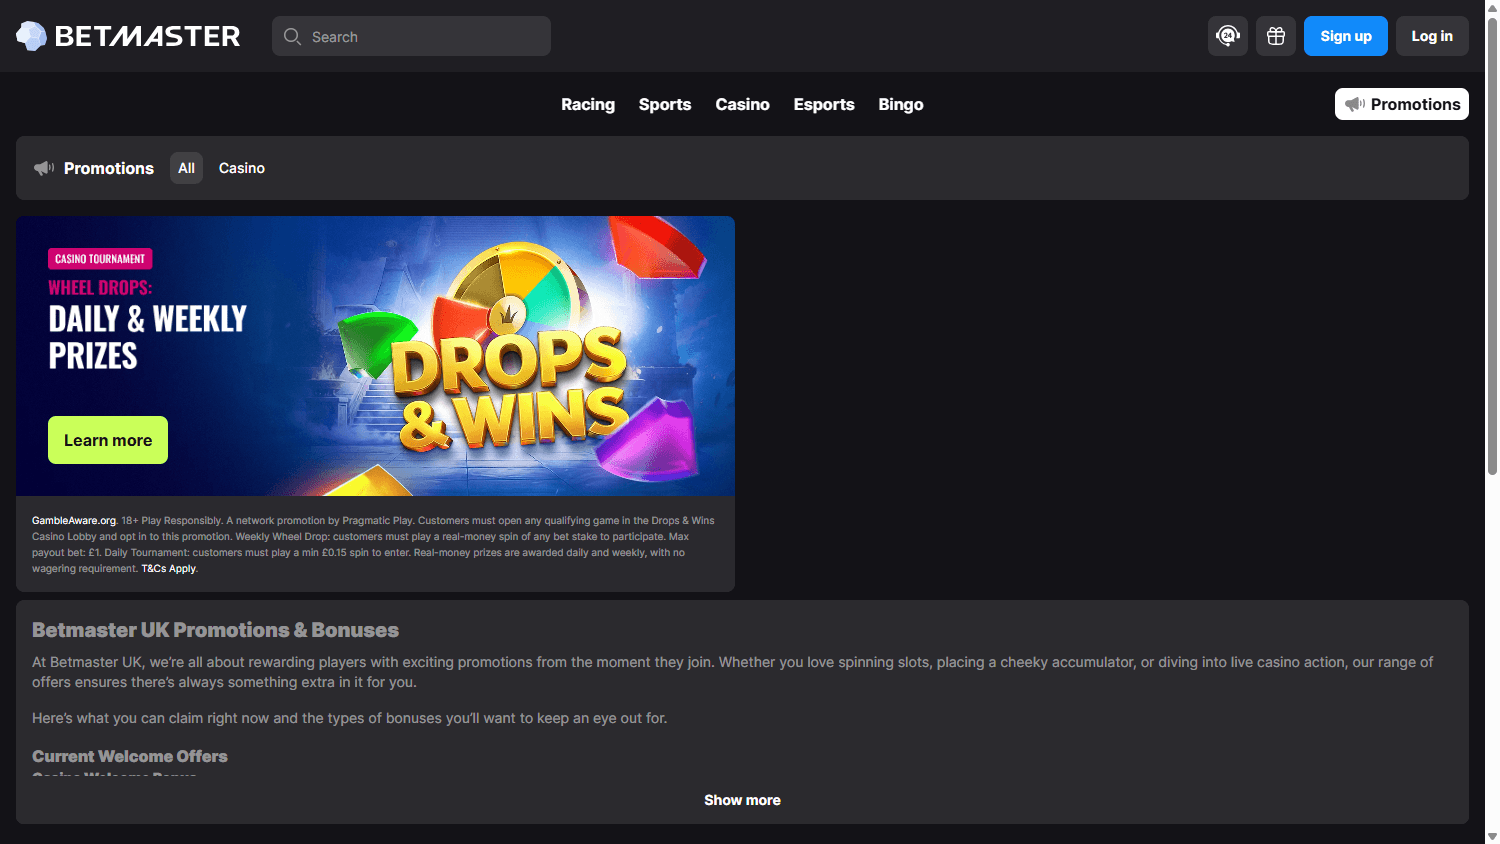The width and height of the screenshot is (1500, 844).
Task: Click inside the Search input field
Action: pos(420,36)
